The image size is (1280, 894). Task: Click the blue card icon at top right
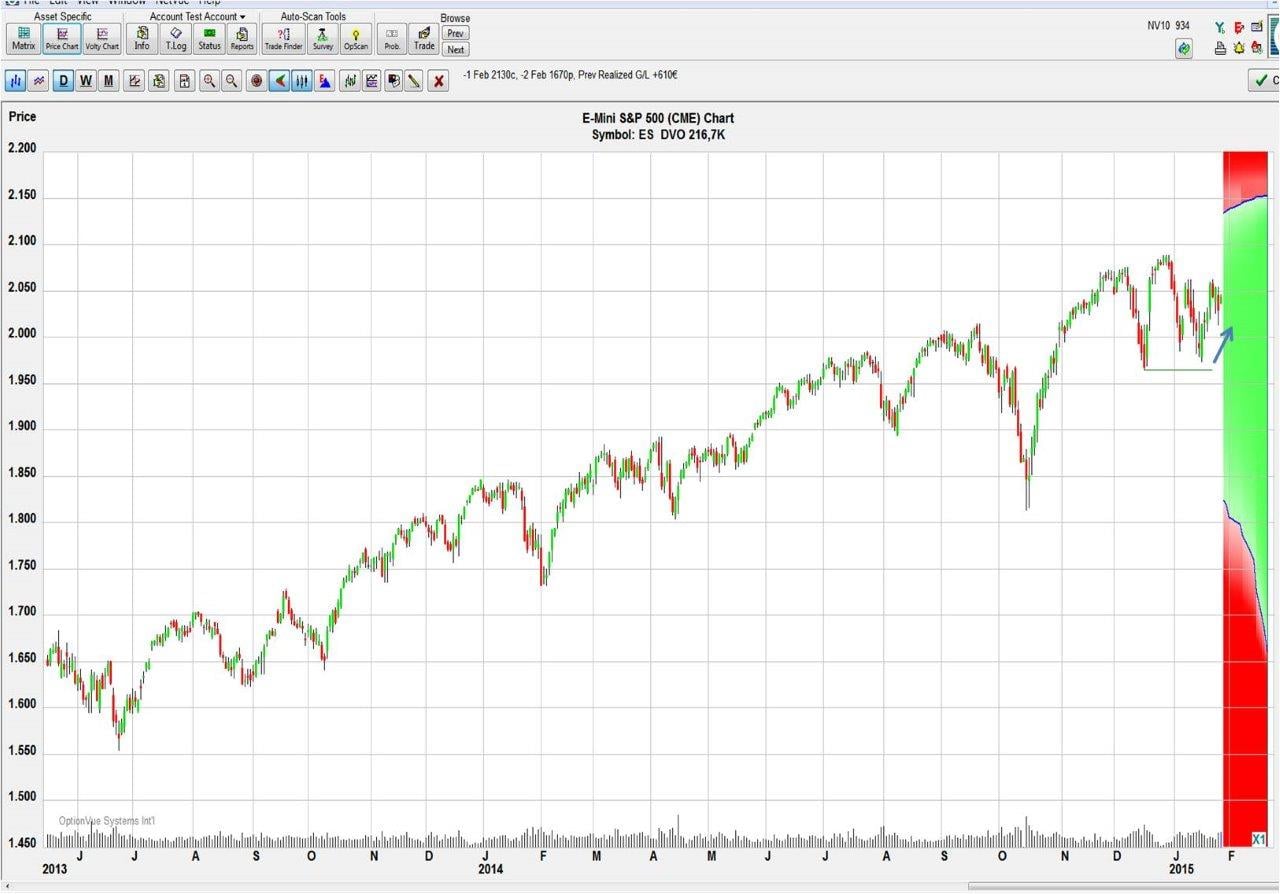click(x=1257, y=28)
